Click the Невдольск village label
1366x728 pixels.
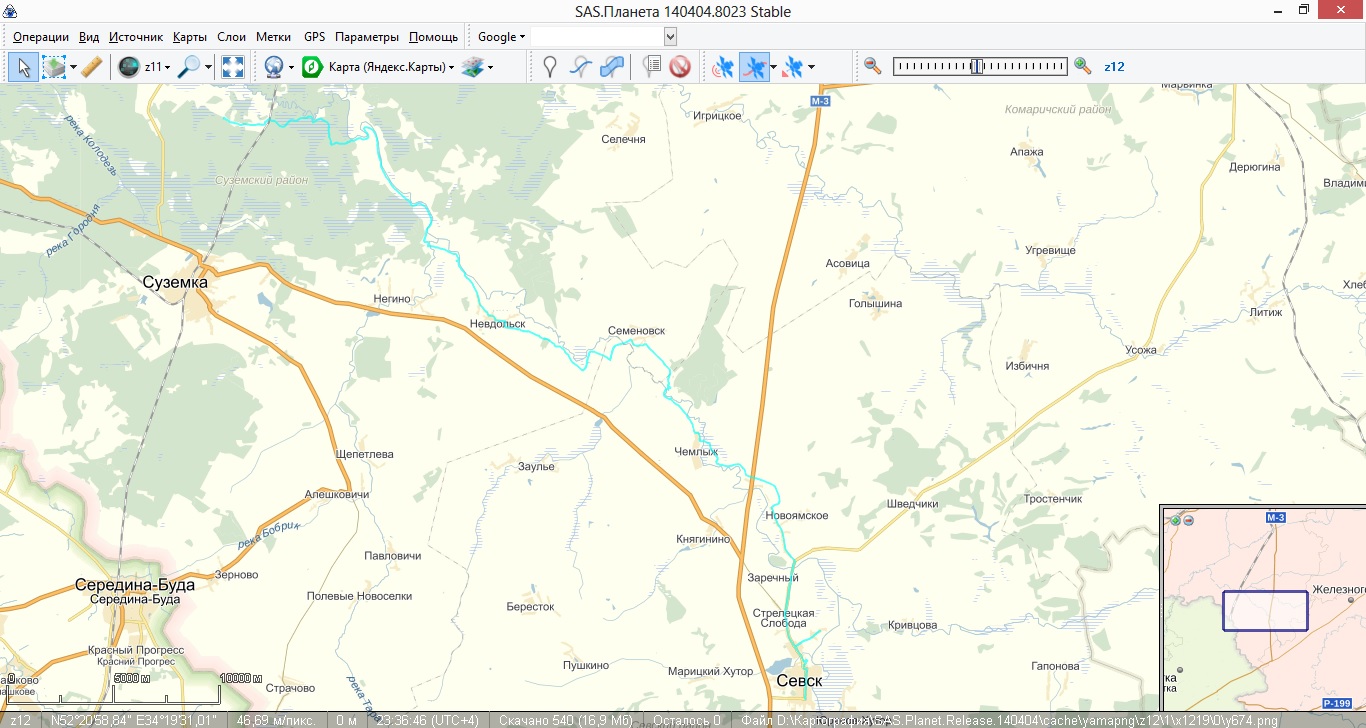click(x=497, y=324)
